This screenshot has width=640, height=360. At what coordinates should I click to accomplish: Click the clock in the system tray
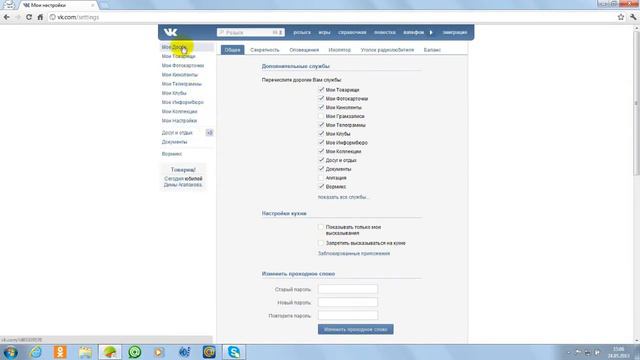(x=618, y=352)
